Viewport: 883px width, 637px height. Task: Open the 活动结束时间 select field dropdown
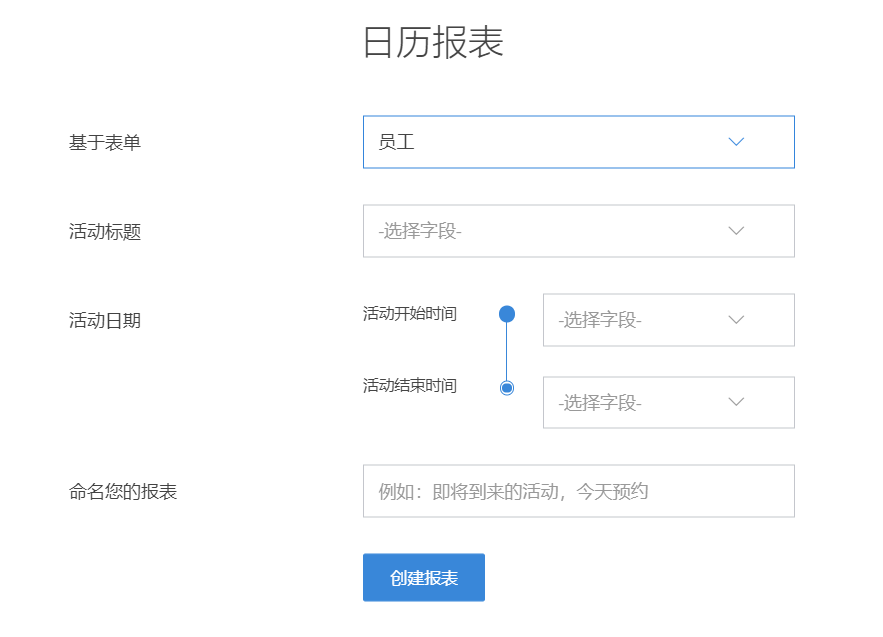tap(668, 402)
